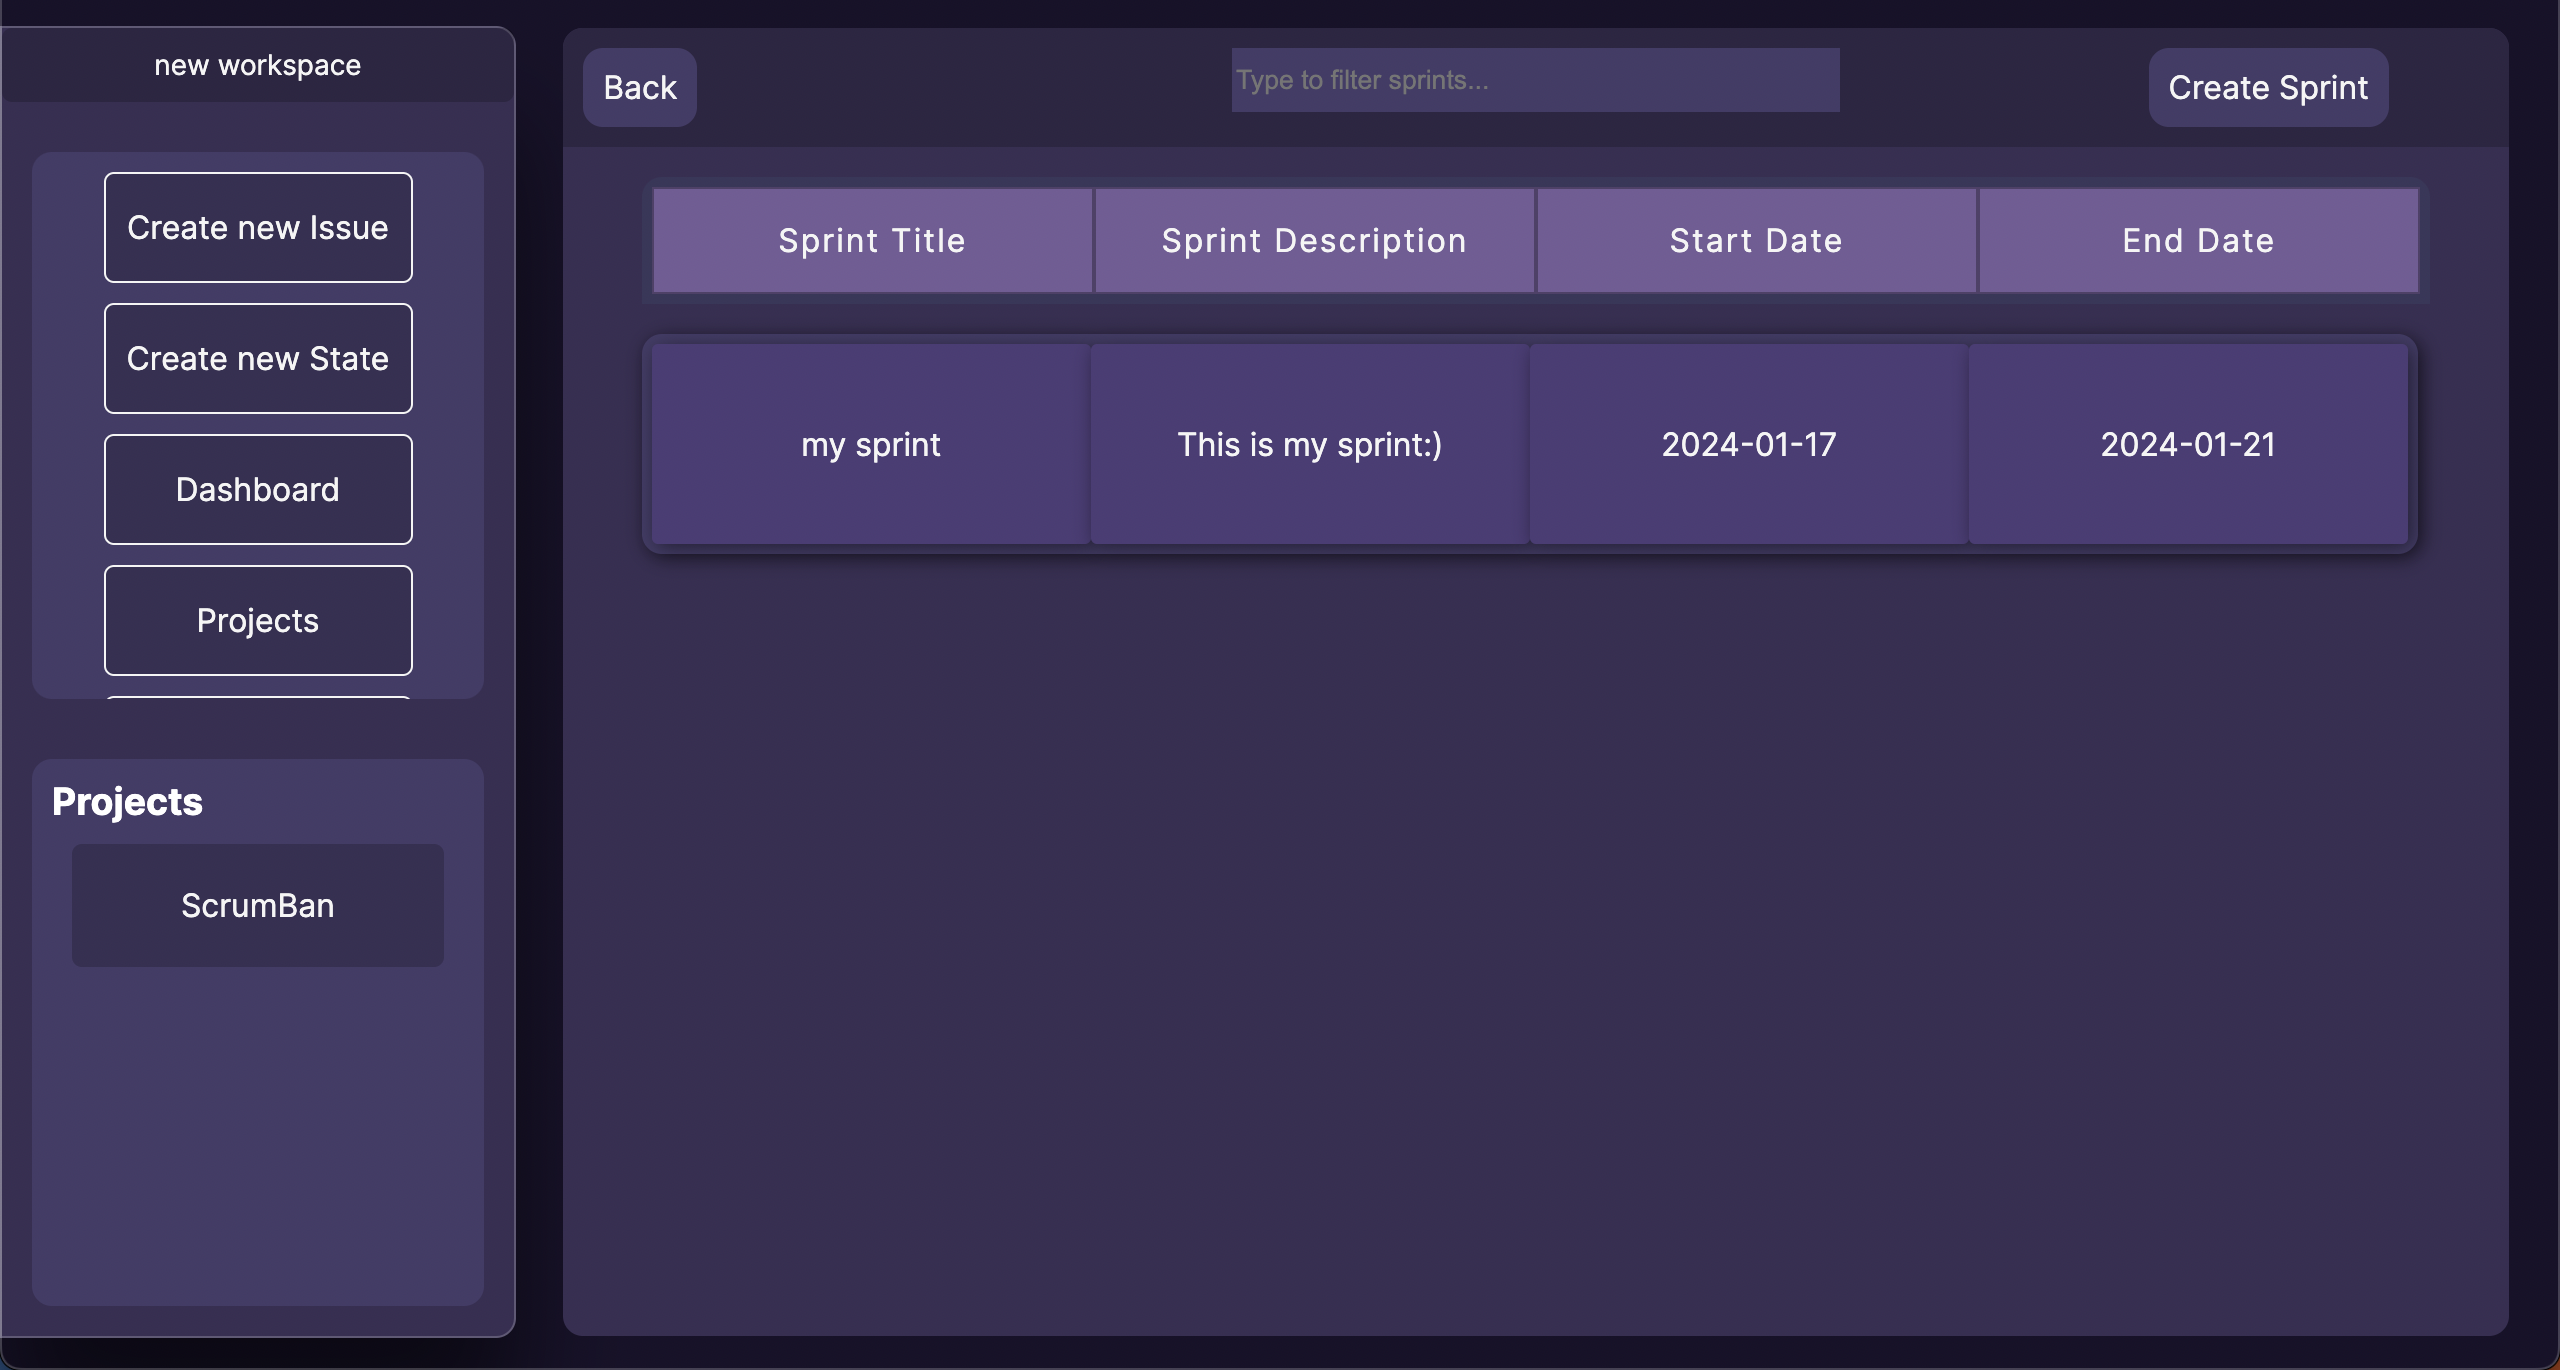Select the 2024-01-17 start date cell

click(x=1749, y=445)
